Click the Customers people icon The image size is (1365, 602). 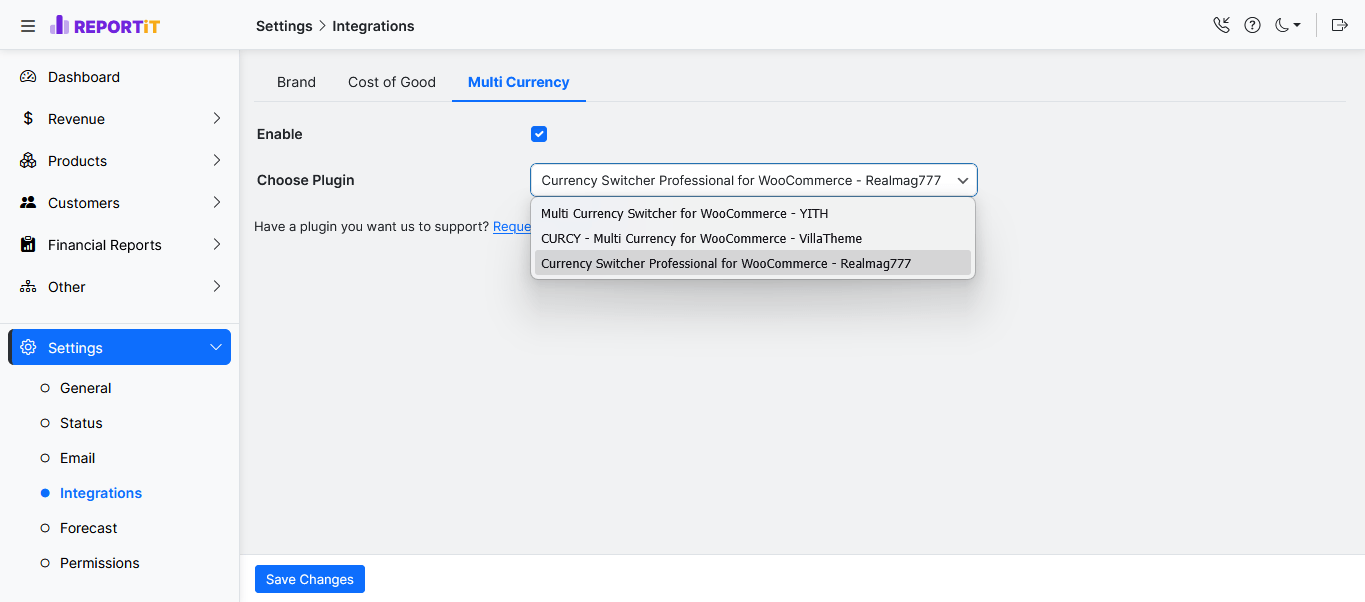pyautogui.click(x=28, y=203)
